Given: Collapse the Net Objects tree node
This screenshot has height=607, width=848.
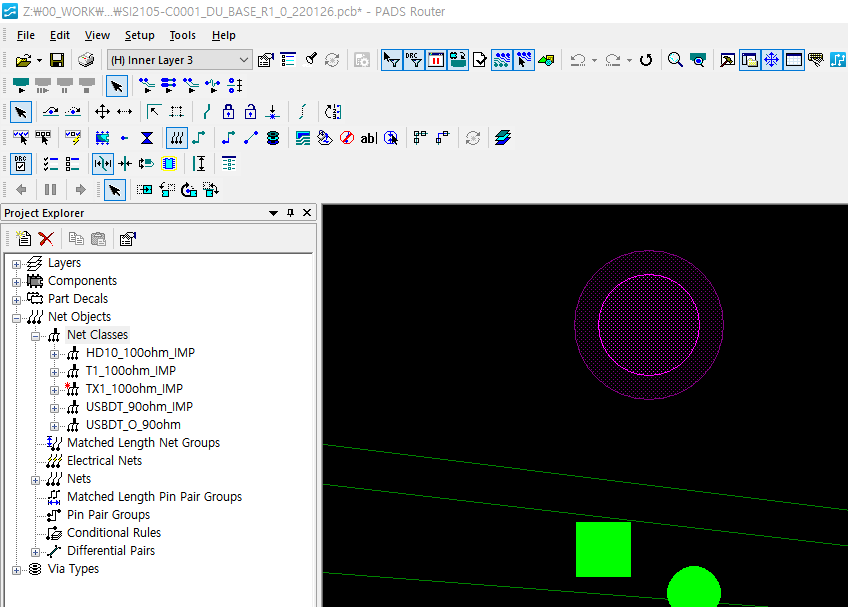Looking at the screenshot, I should 16,318.
